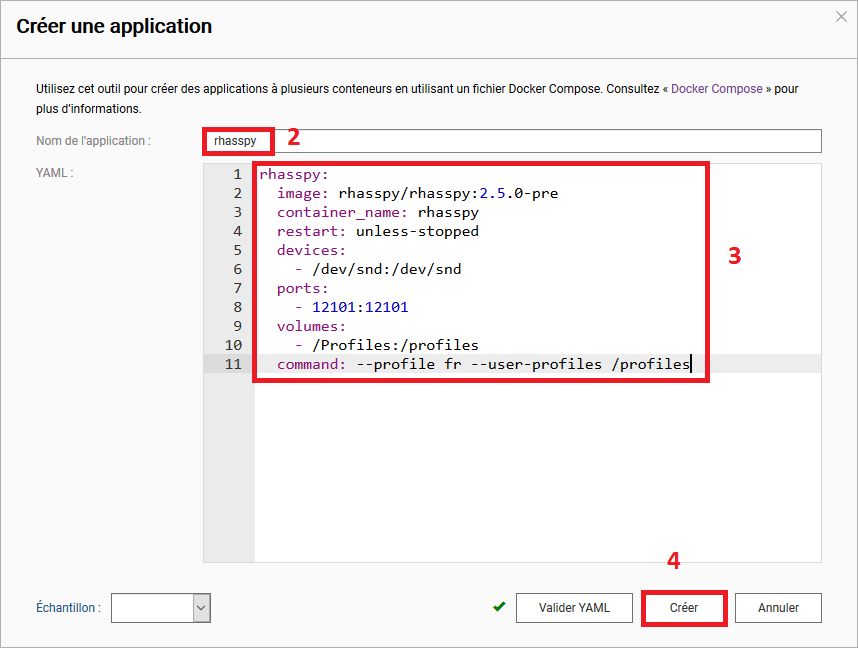This screenshot has width=858, height=648.
Task: Click the Nom de l'application input field
Action: pyautogui.click(x=512, y=141)
